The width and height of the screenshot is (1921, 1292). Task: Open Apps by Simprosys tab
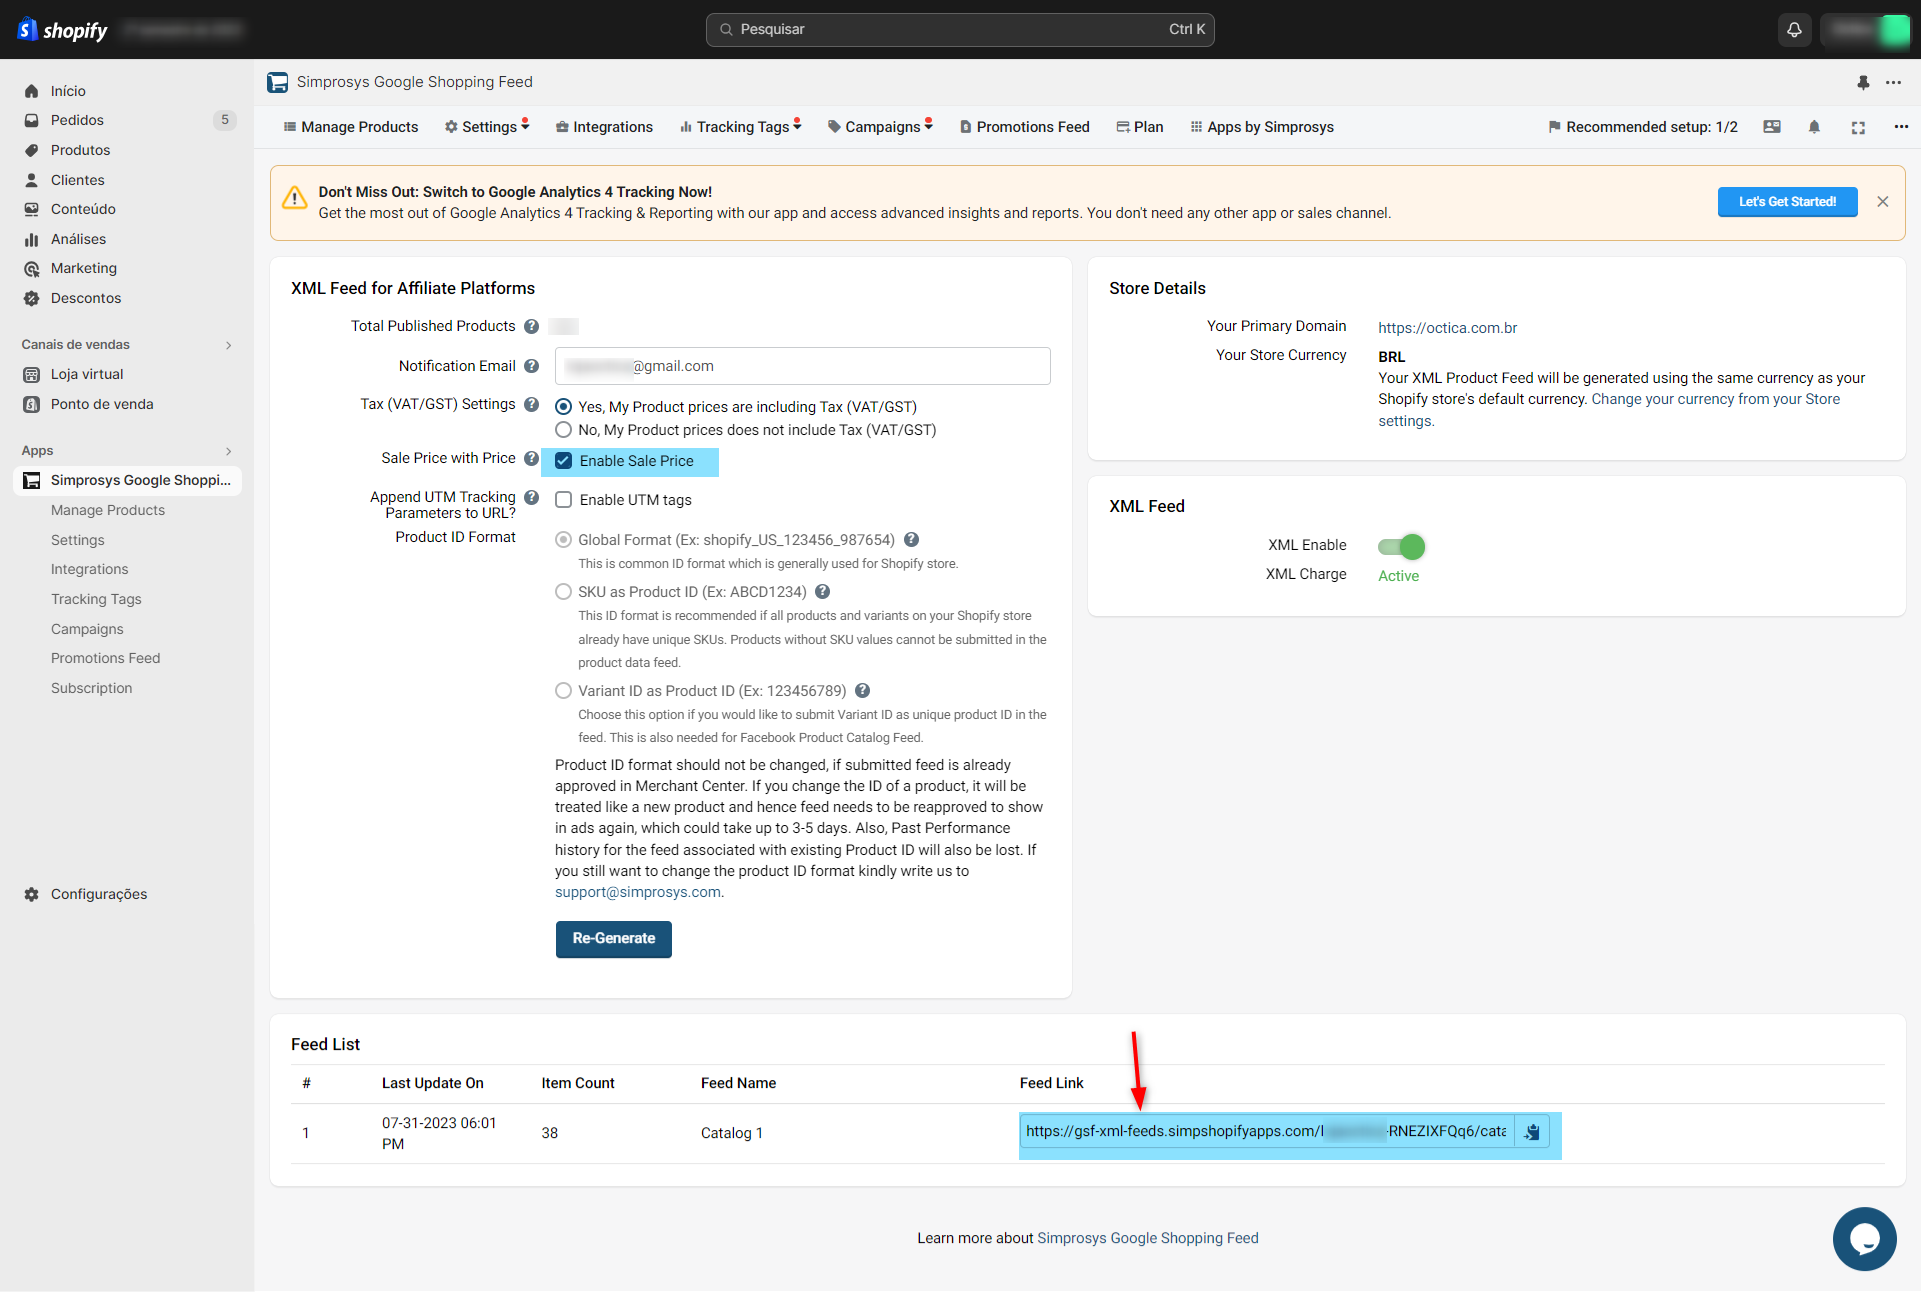click(1262, 127)
